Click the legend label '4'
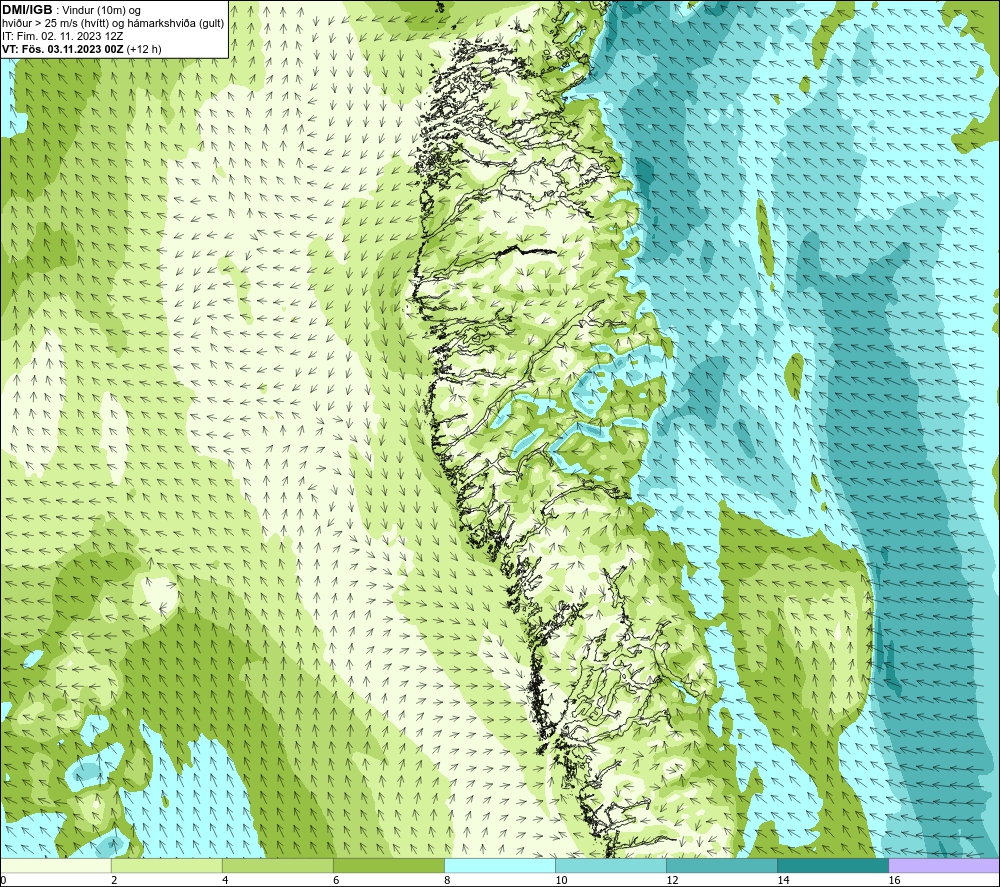The width and height of the screenshot is (1000, 887). (224, 881)
